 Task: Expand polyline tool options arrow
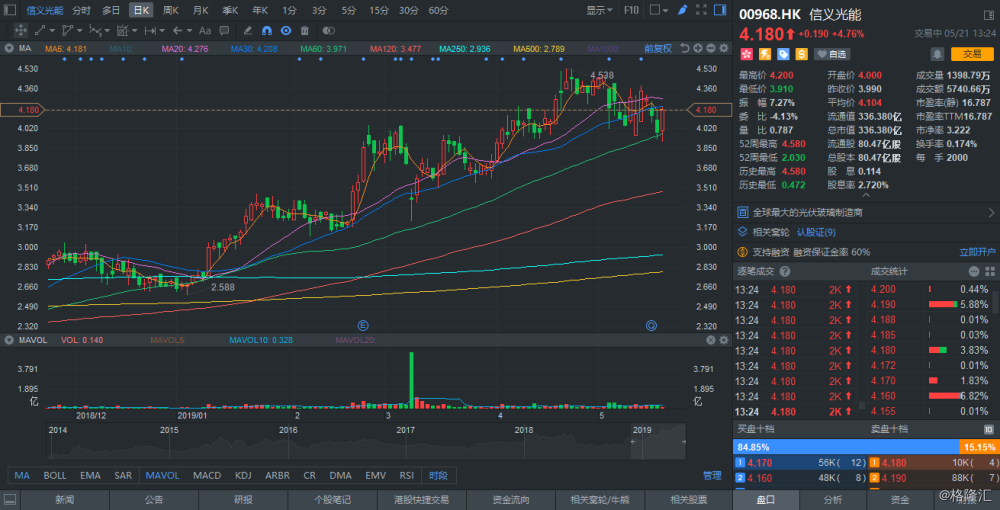coord(80,30)
